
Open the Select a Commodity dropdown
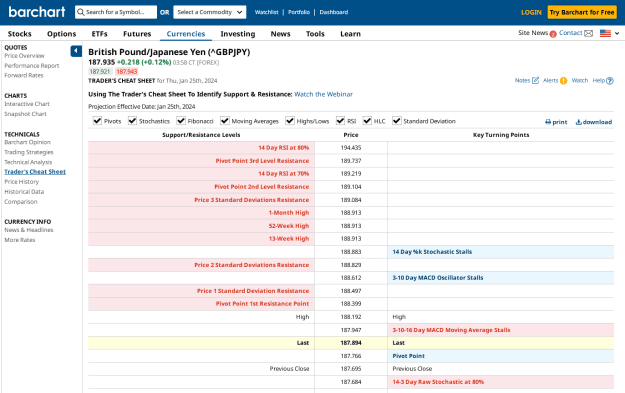point(210,12)
